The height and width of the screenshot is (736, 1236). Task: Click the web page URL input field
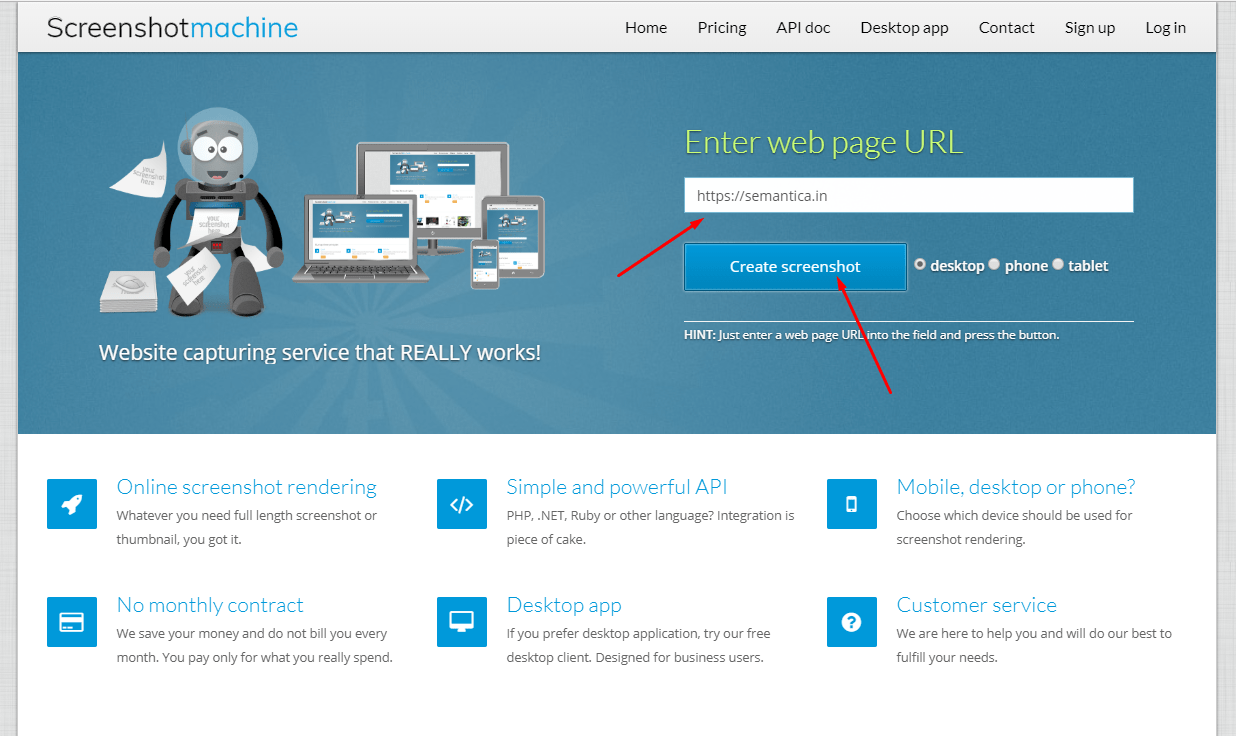tap(909, 195)
